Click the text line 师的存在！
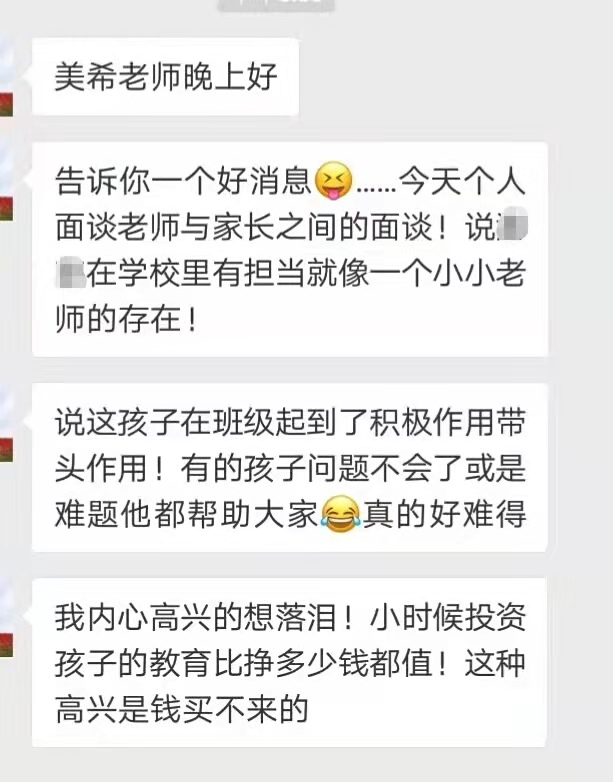Image resolution: width=613 pixels, height=782 pixels. click(127, 319)
